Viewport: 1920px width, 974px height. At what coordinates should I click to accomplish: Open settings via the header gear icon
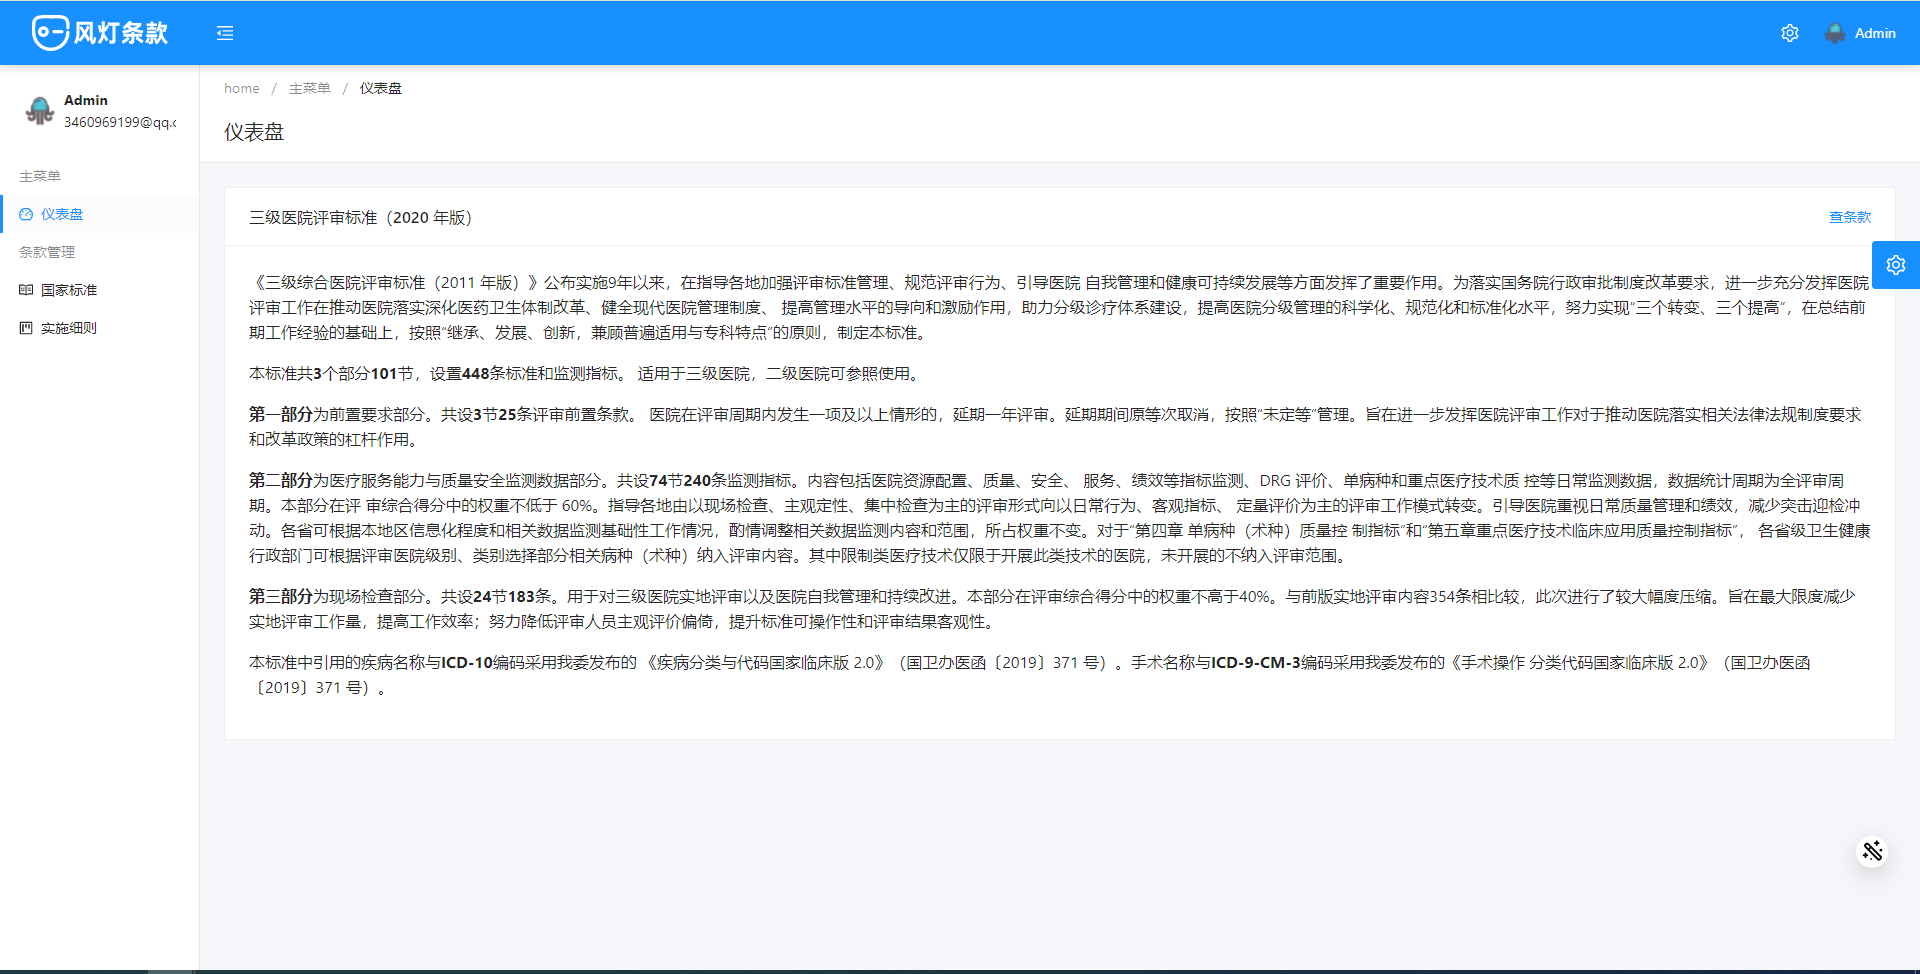(1790, 33)
